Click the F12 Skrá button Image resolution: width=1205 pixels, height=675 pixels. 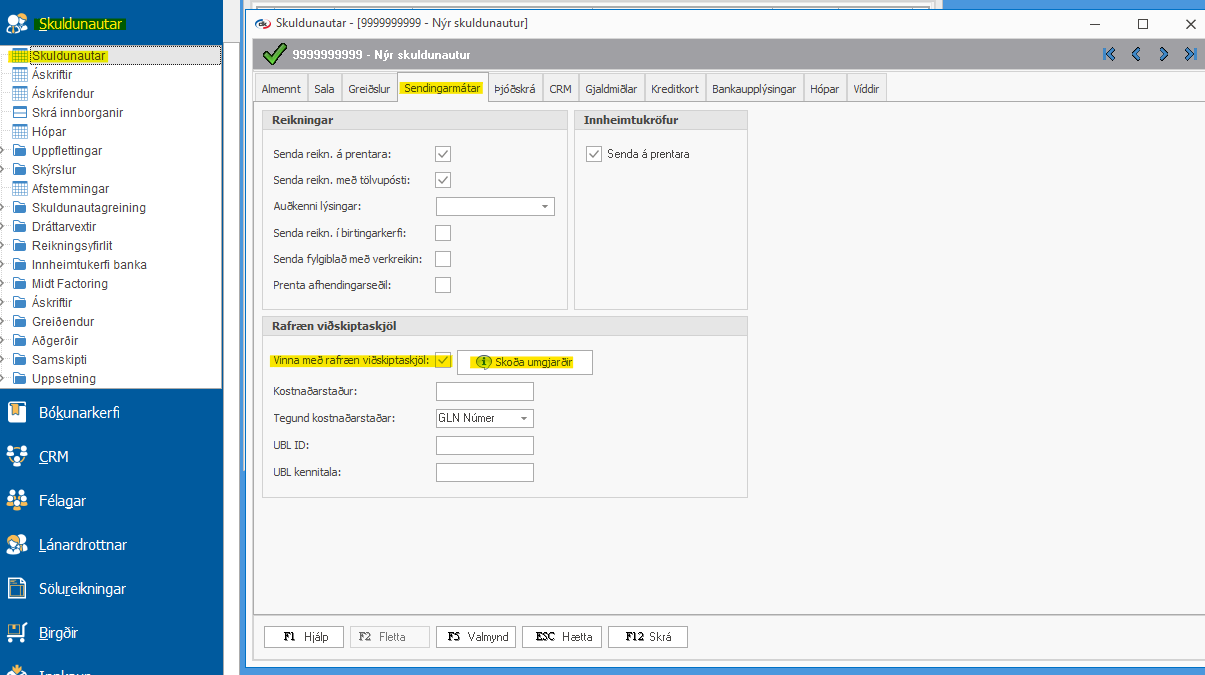click(648, 637)
